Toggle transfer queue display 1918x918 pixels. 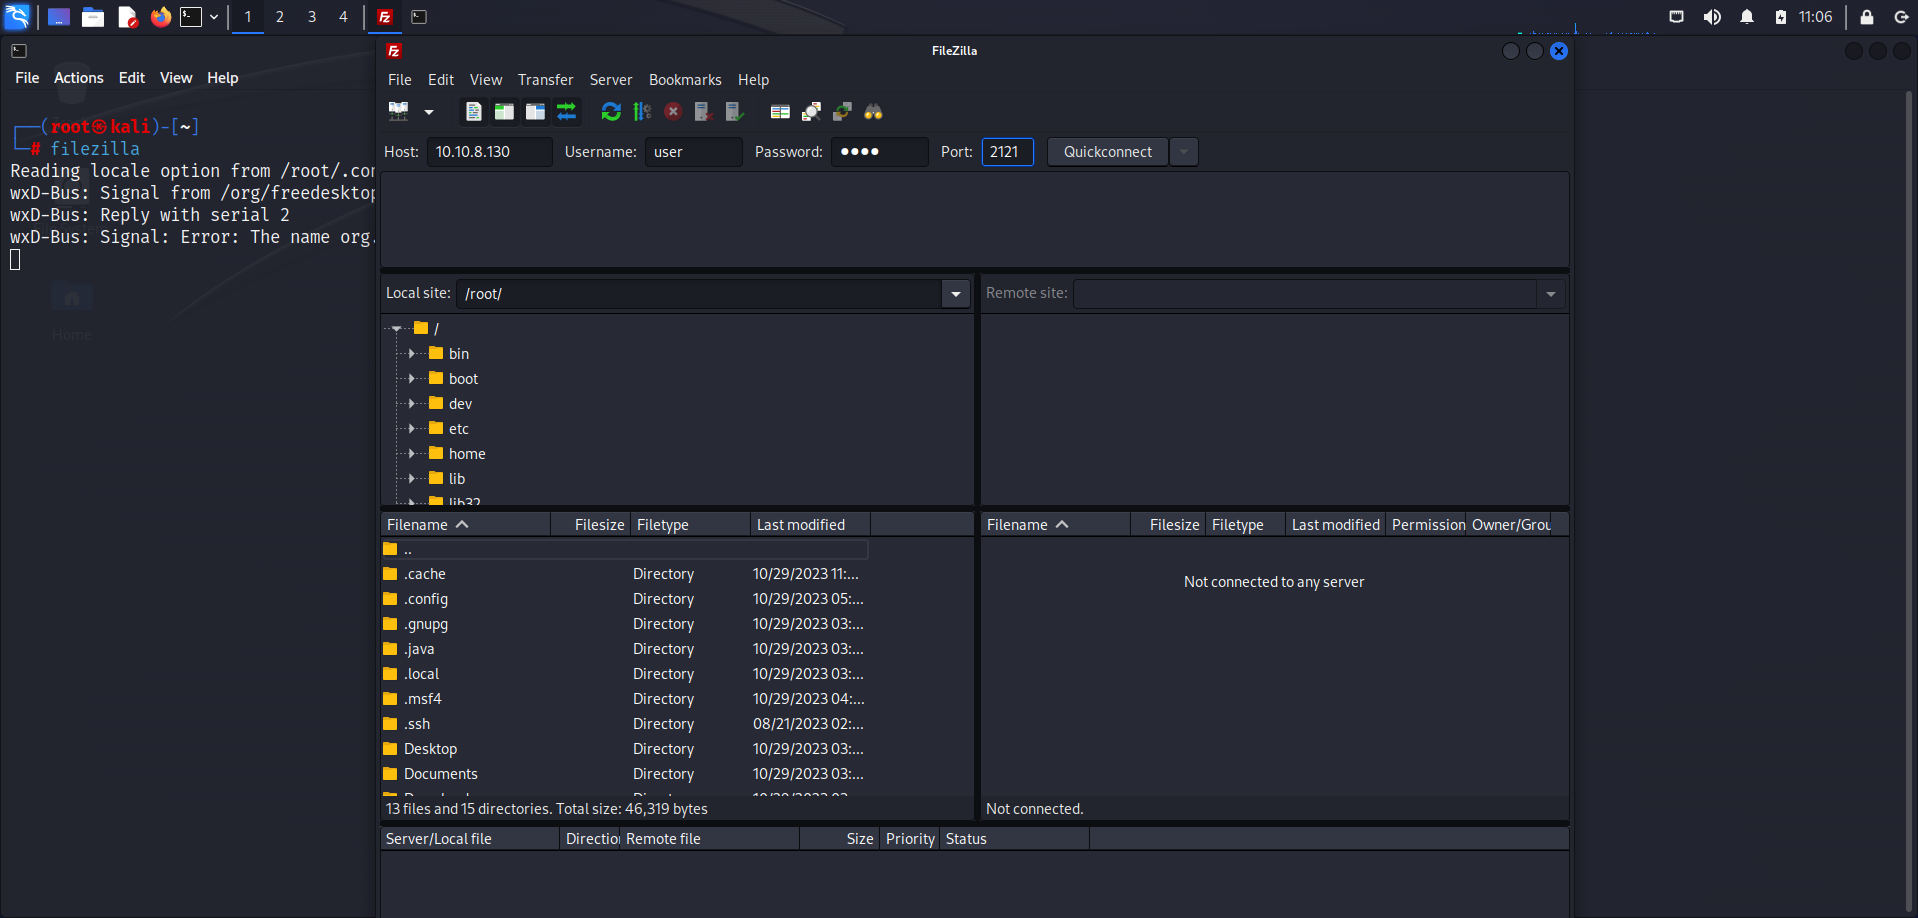[x=567, y=112]
